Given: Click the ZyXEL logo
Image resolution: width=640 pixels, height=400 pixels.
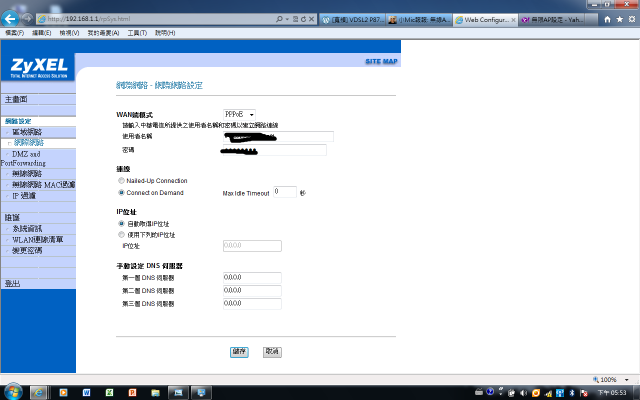Looking at the screenshot, I should pos(39,67).
